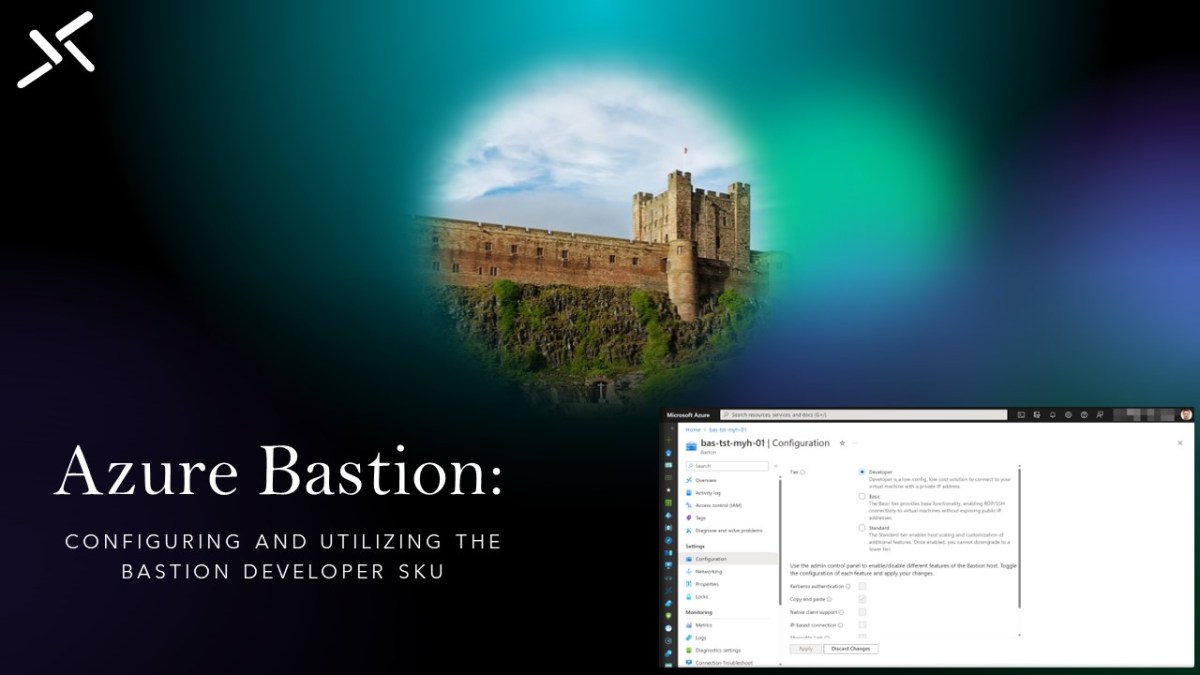Collapse the resource menu panel
Image resolution: width=1200 pixels, height=675 pixels.
pos(776,466)
